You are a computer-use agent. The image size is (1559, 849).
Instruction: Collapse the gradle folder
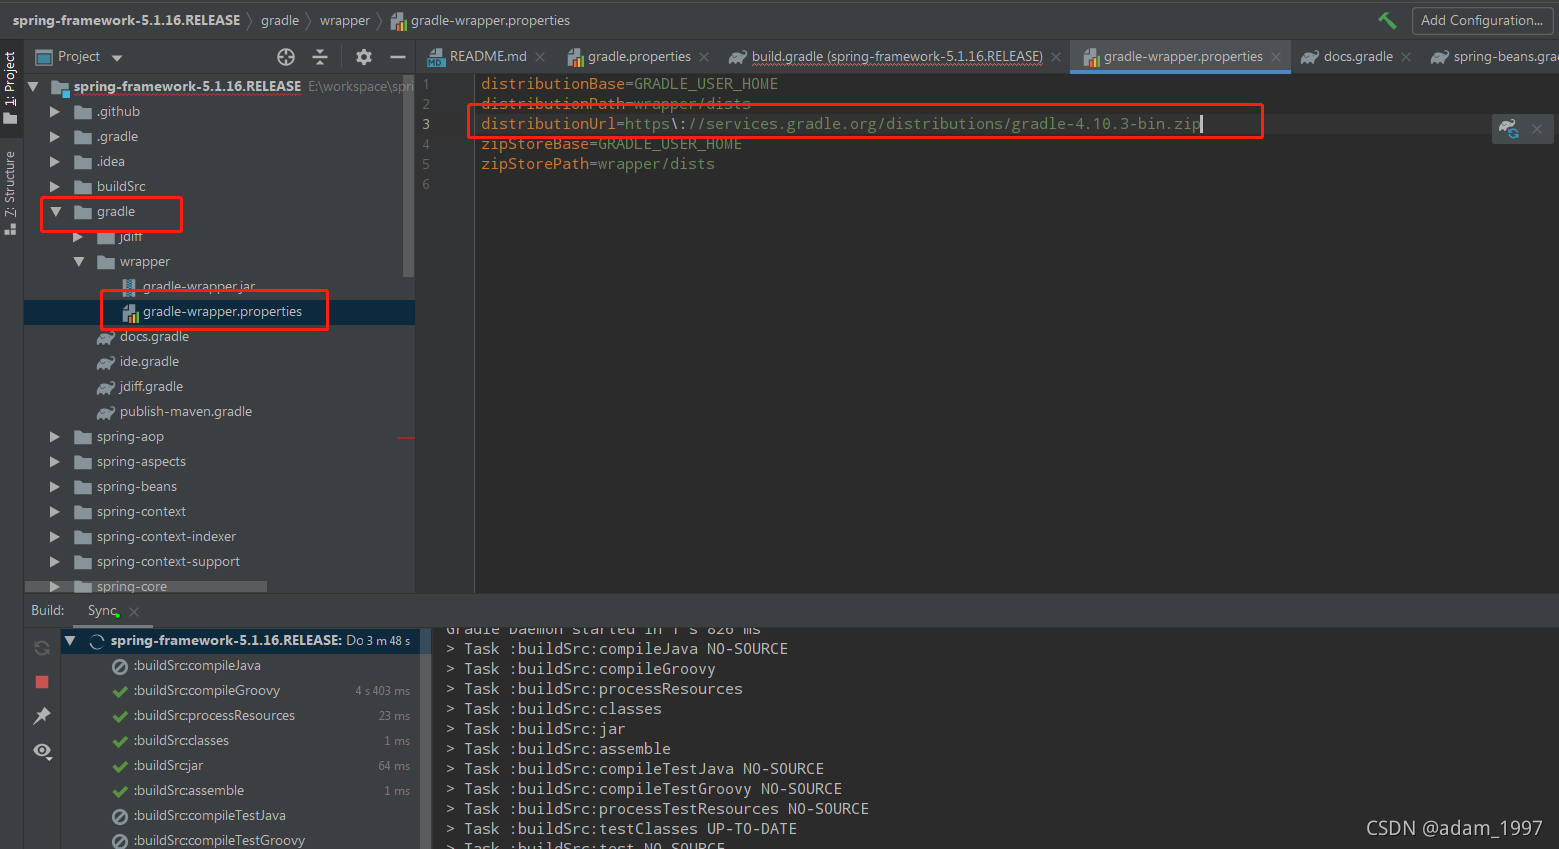56,212
